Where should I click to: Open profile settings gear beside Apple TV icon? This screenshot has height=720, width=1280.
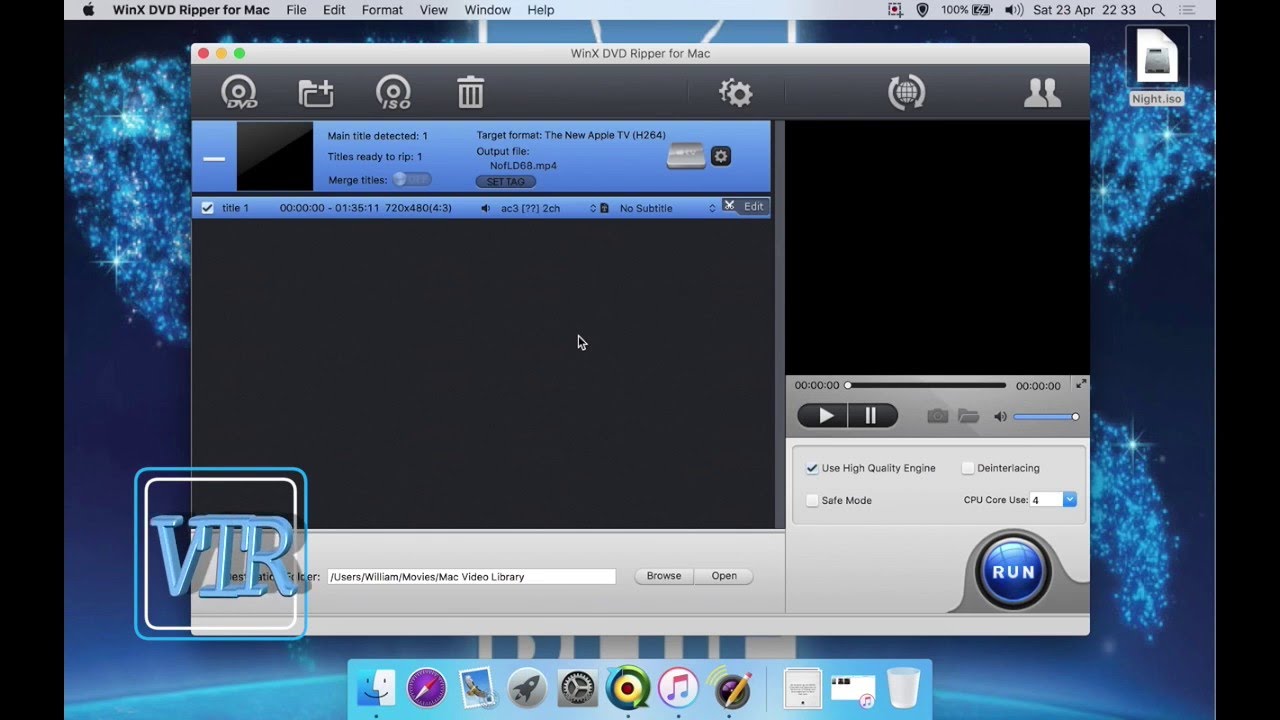pyautogui.click(x=720, y=156)
